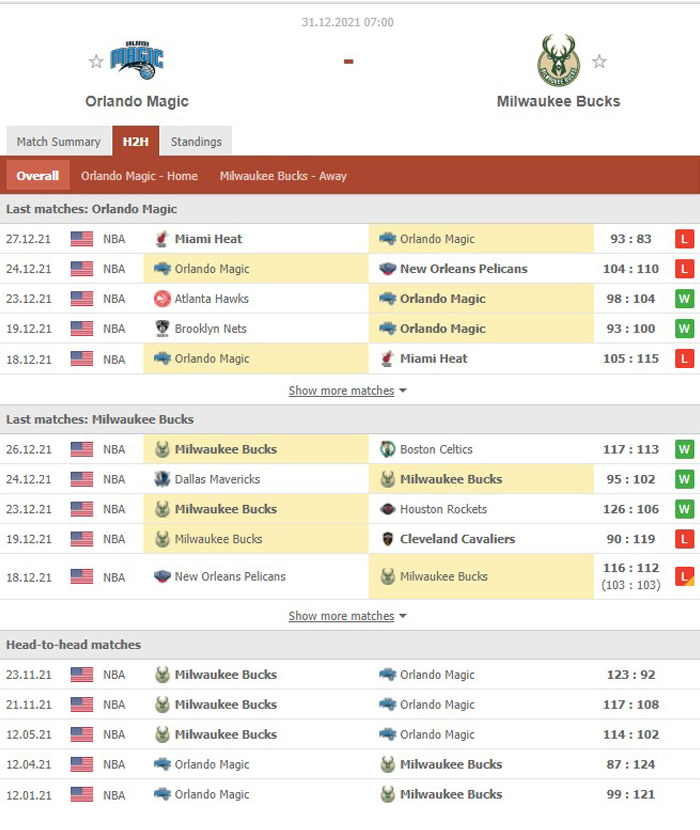Viewport: 700px width, 830px height.
Task: Click the Boston Celtics team name
Action: (x=436, y=449)
